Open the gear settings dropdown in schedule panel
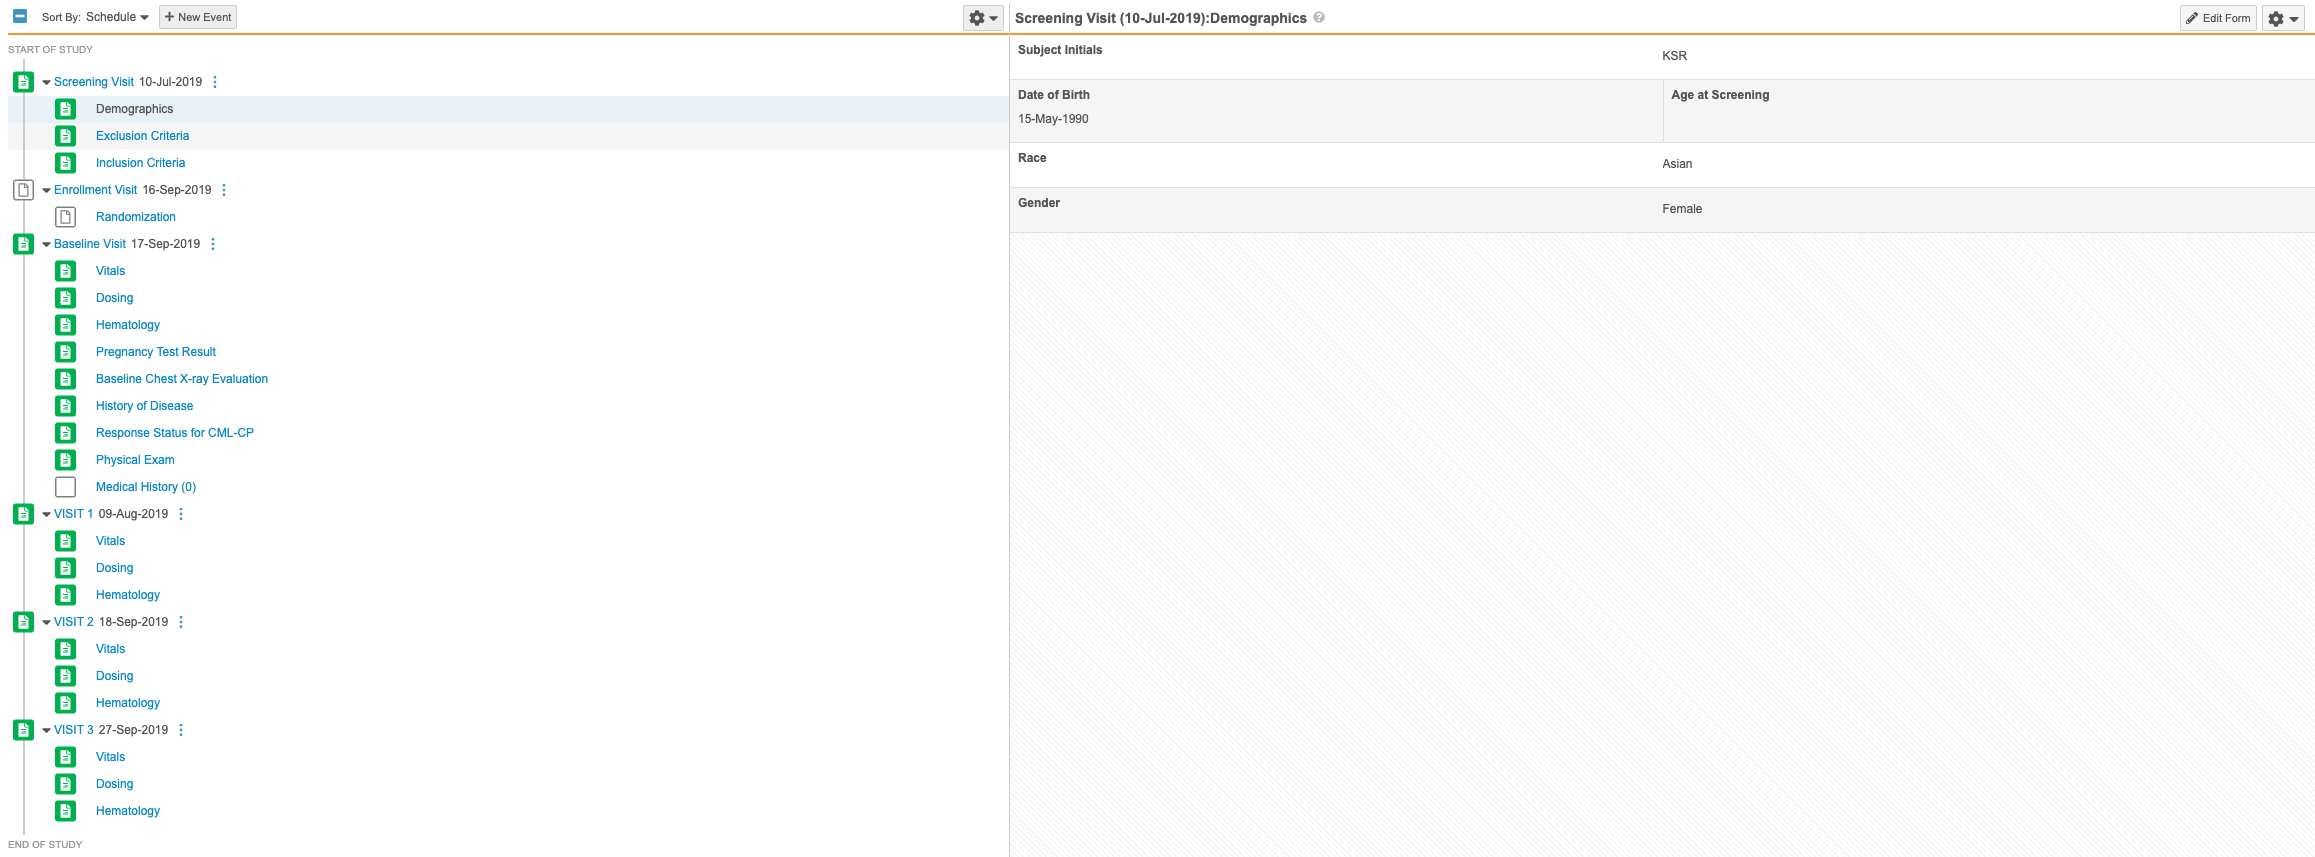 tap(982, 18)
